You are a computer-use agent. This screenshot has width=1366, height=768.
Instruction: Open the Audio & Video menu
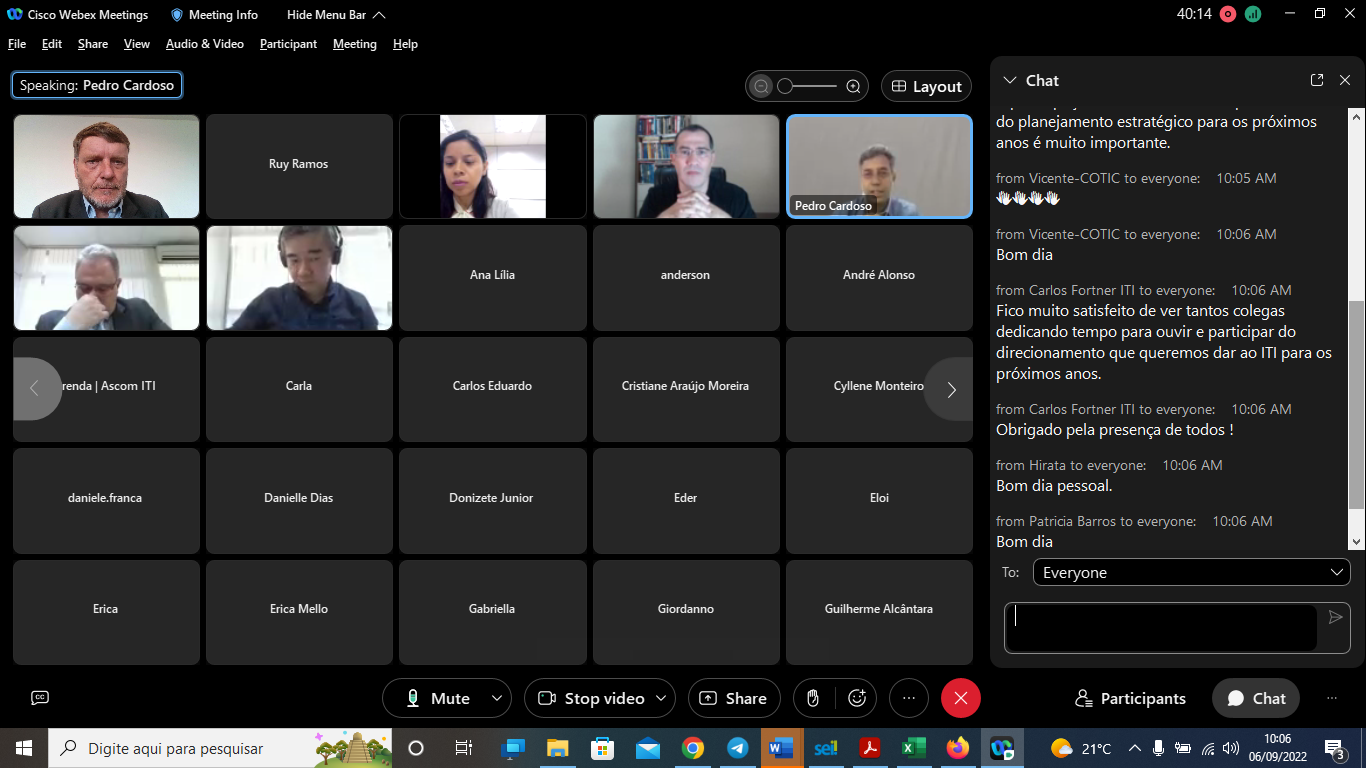coord(204,44)
